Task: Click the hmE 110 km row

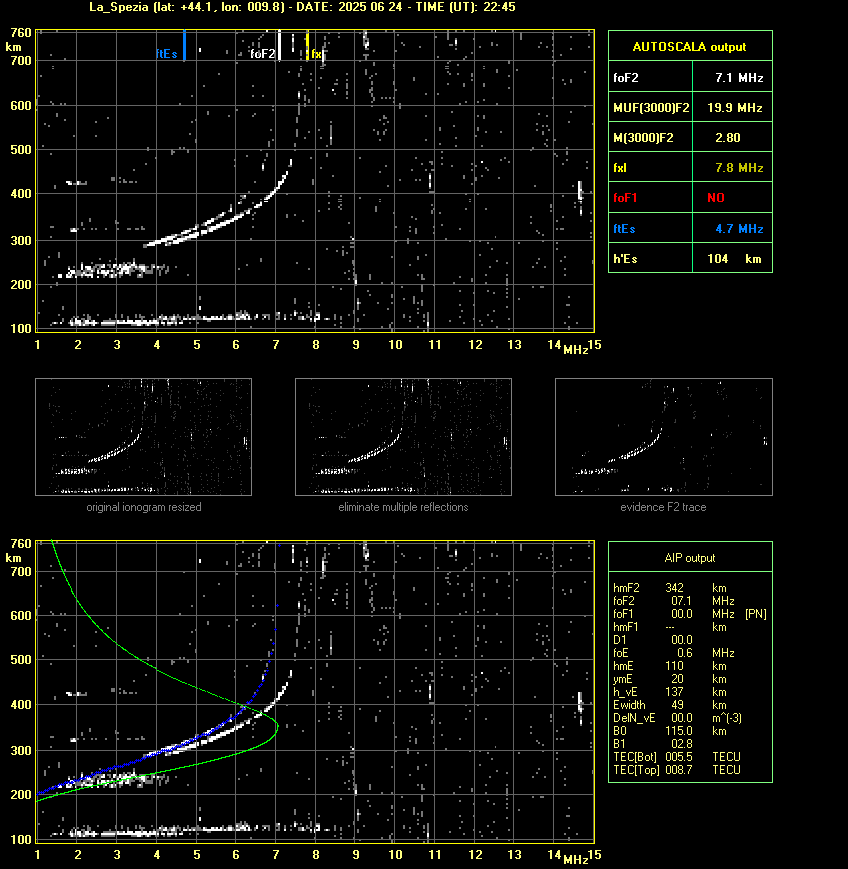Action: point(670,666)
